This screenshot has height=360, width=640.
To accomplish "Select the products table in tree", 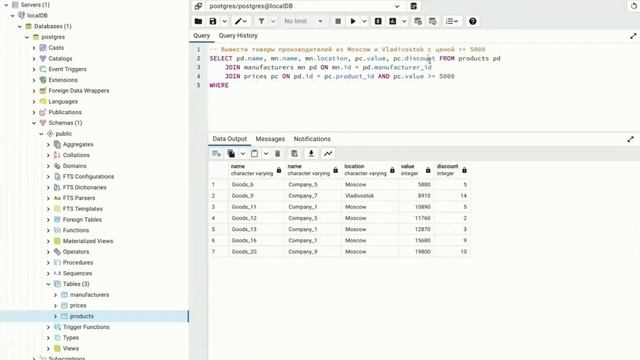I will point(82,316).
